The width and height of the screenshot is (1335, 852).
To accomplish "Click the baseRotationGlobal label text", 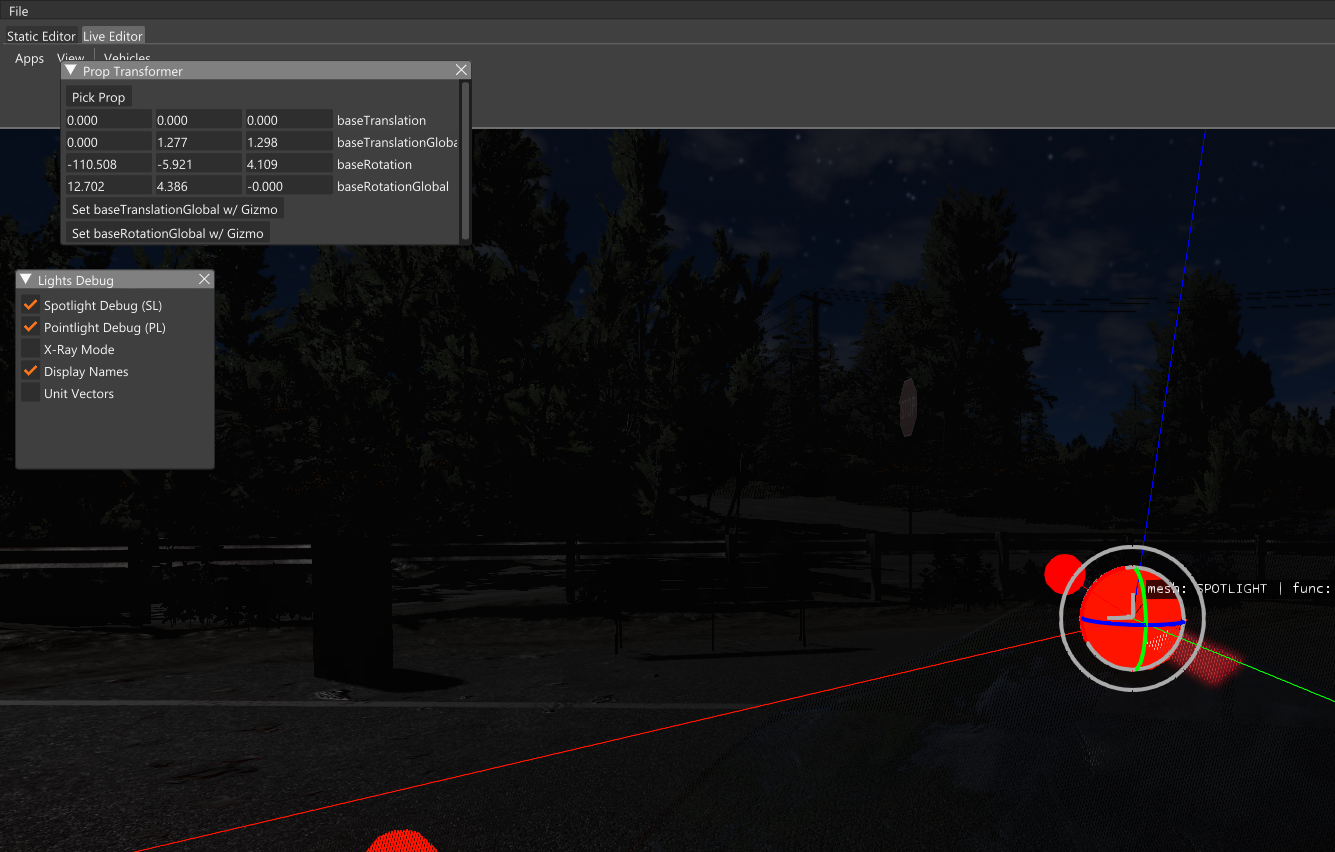I will click(x=393, y=186).
